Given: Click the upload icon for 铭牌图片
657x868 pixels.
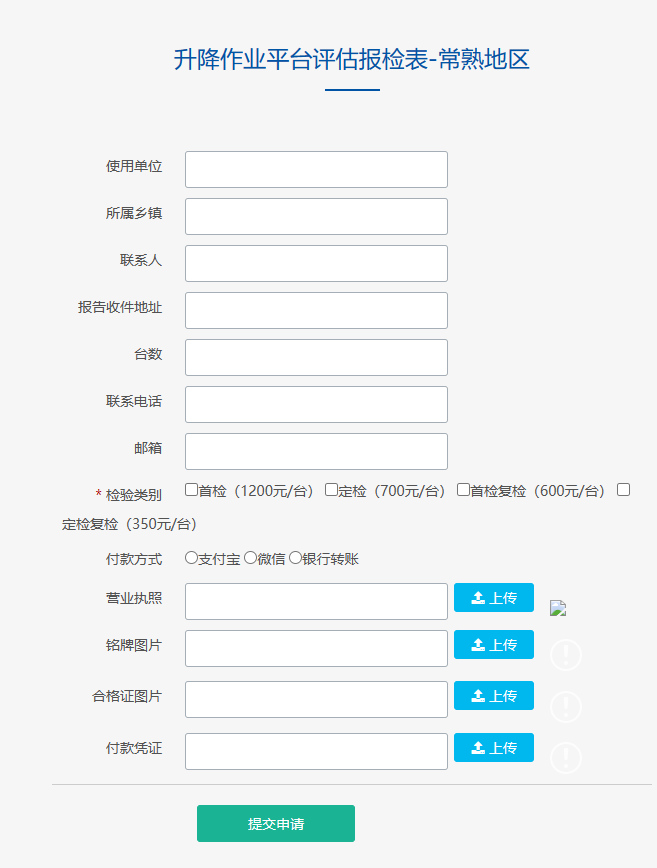Looking at the screenshot, I should point(478,645).
